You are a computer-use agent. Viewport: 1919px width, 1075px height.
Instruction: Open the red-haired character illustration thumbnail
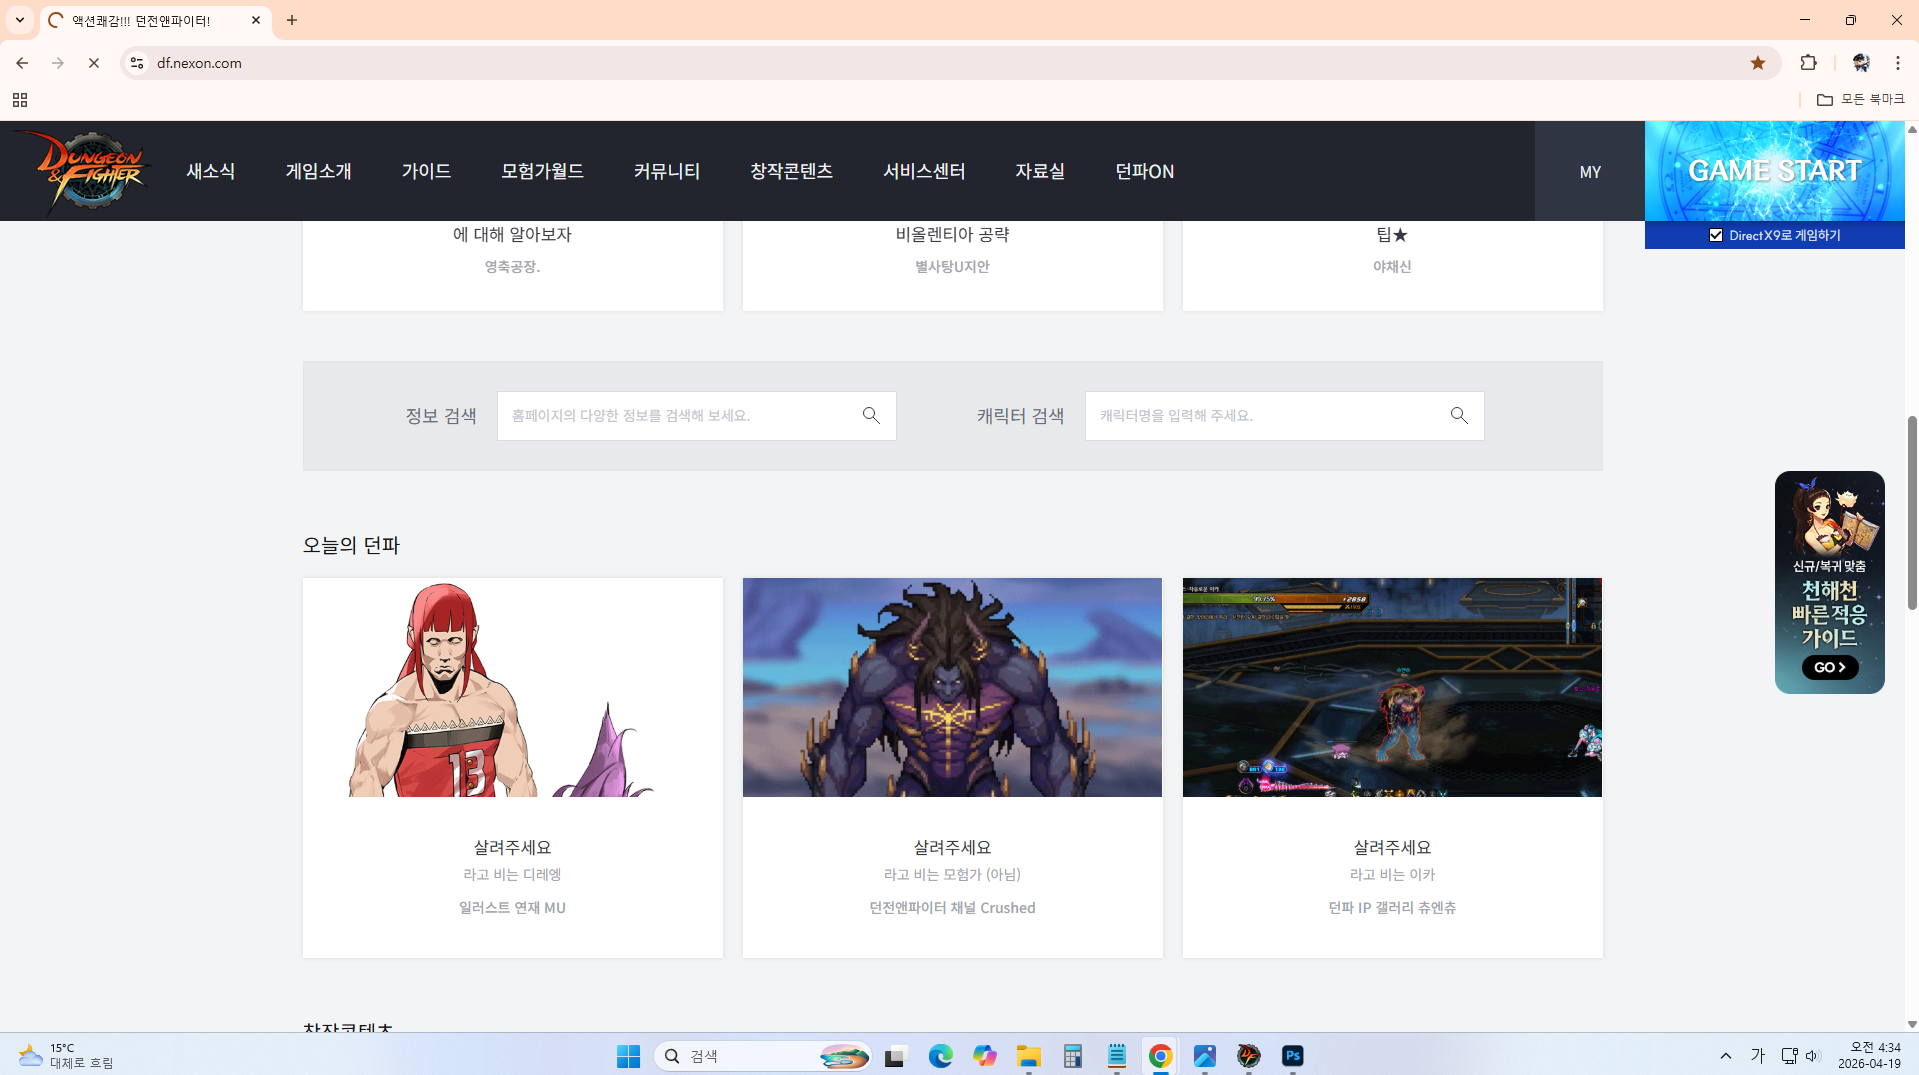(x=512, y=687)
